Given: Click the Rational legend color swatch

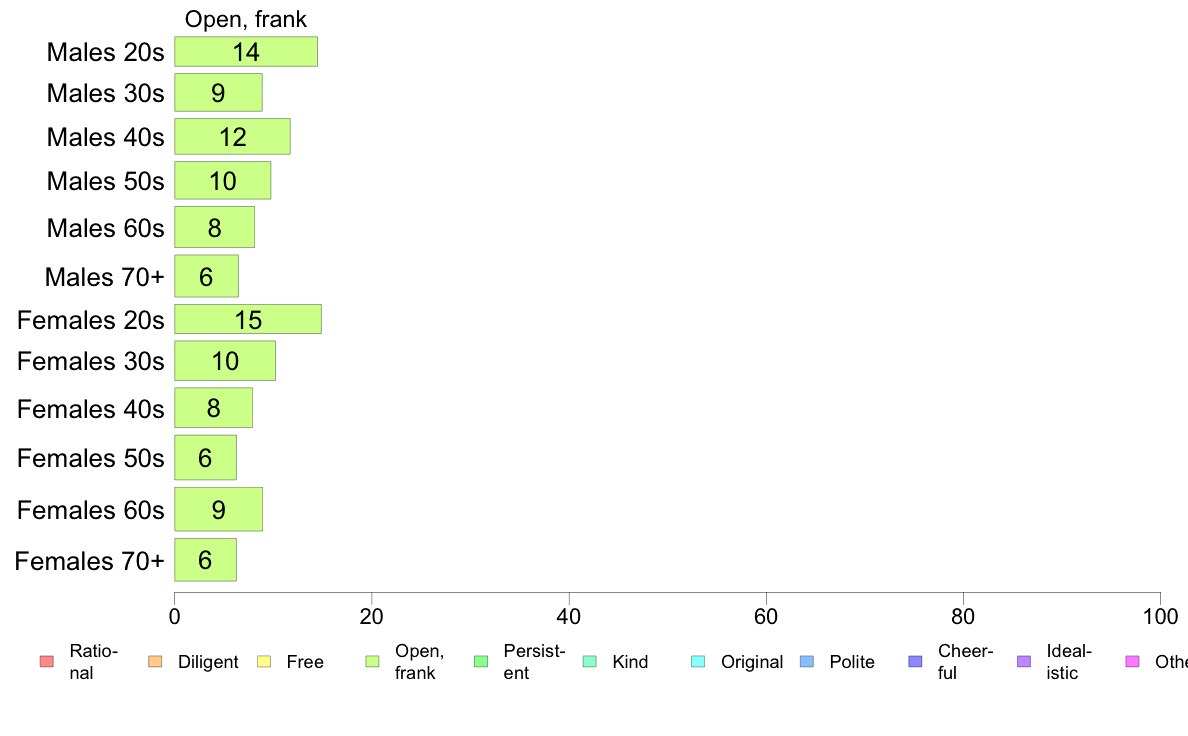Looking at the screenshot, I should pyautogui.click(x=46, y=662).
